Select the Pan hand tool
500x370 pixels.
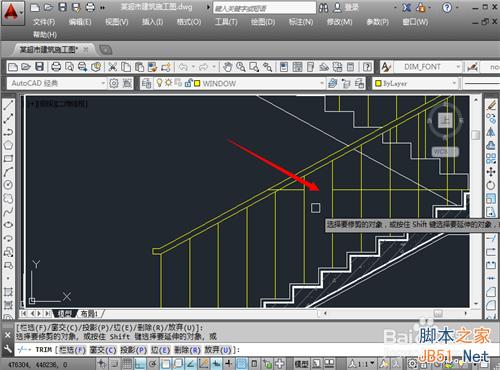point(228,67)
